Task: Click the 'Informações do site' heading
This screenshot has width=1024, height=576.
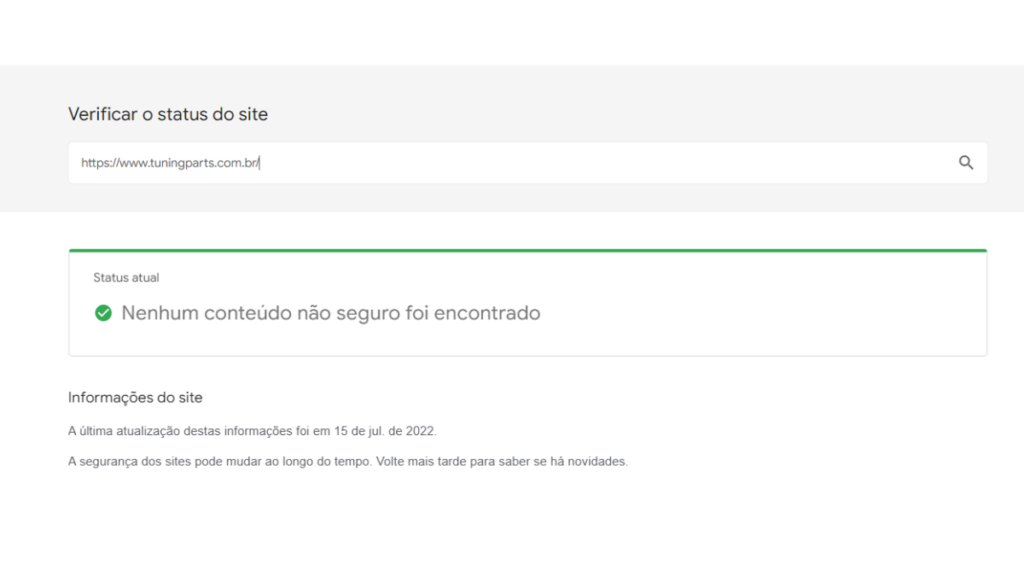Action: tap(135, 397)
